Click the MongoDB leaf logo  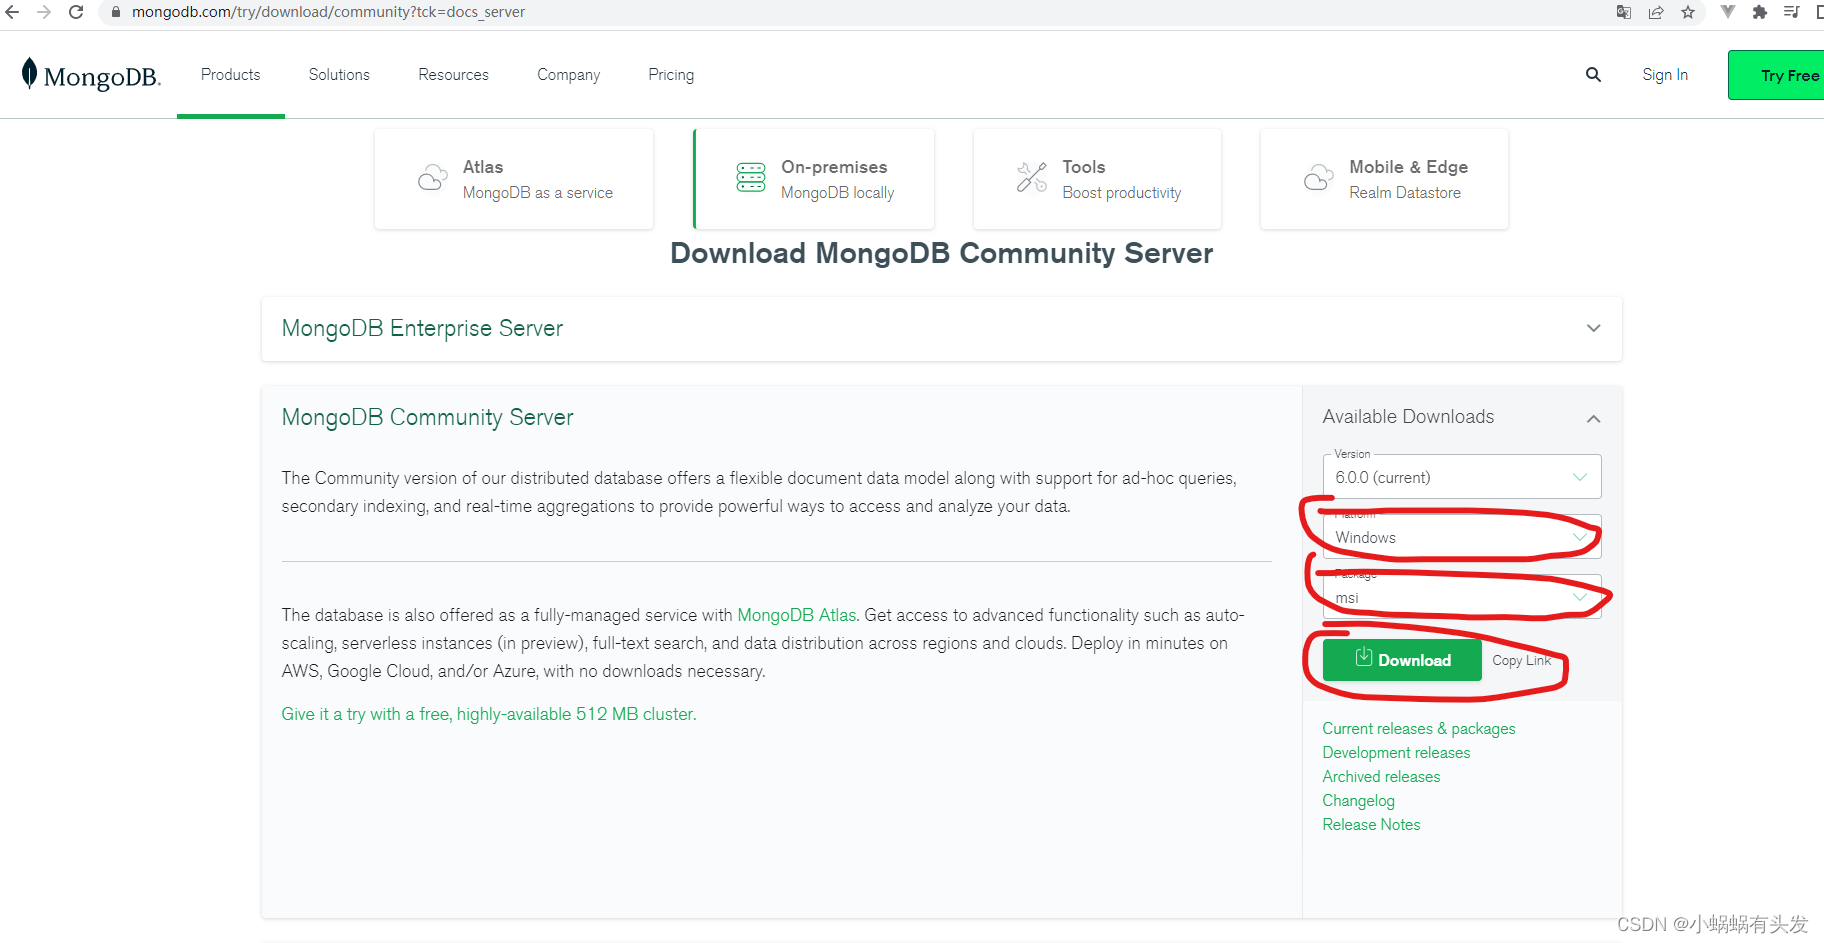(x=30, y=74)
